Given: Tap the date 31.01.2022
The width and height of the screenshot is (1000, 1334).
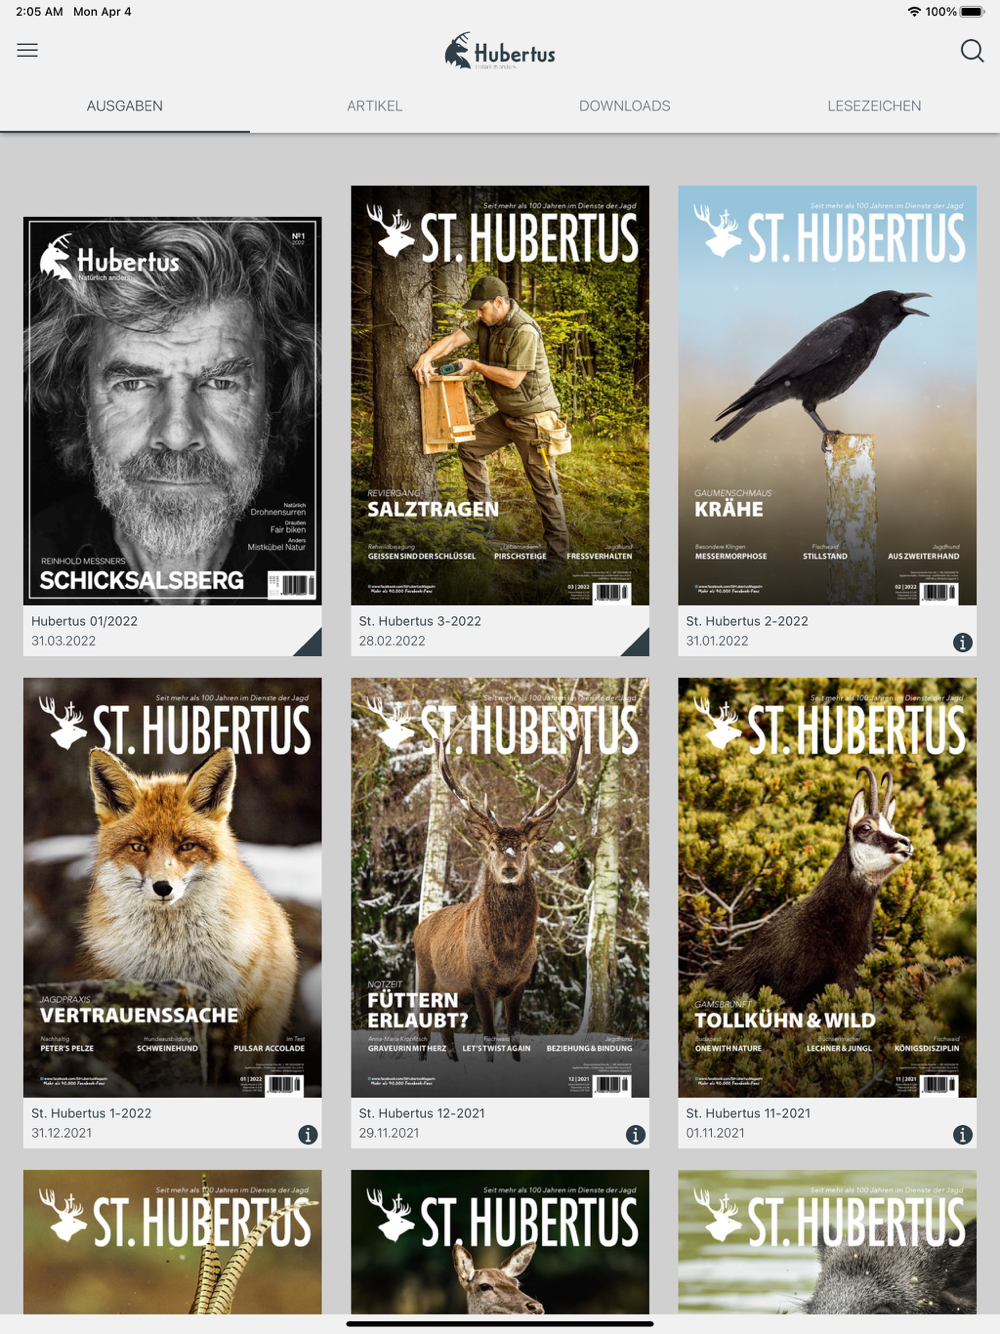Looking at the screenshot, I should (717, 641).
